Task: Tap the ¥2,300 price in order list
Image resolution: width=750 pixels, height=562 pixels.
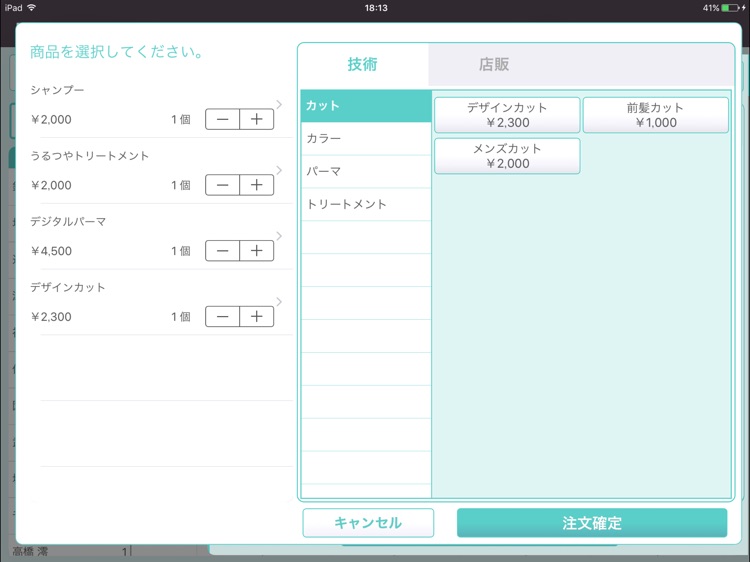Action: click(x=51, y=317)
